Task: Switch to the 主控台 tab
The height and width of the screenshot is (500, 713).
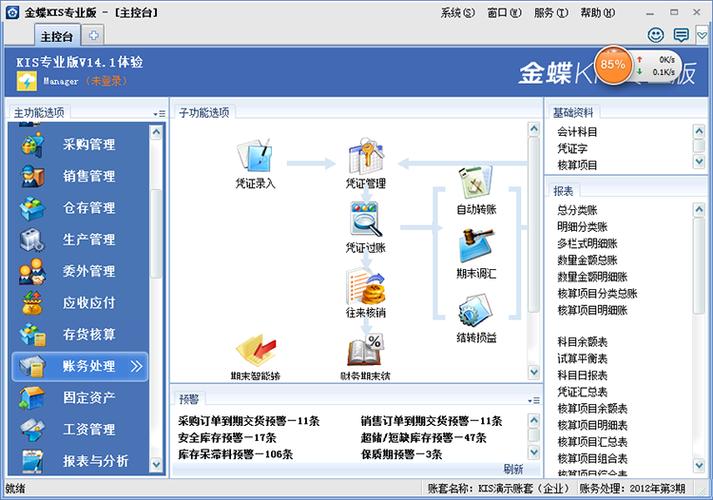Action: pos(57,36)
